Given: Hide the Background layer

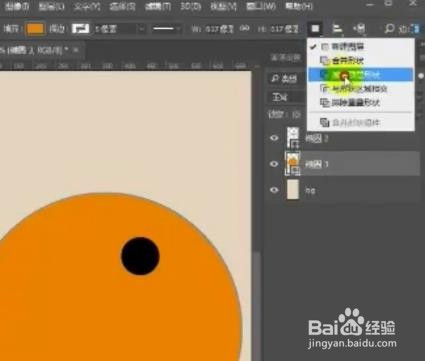Looking at the screenshot, I should (x=274, y=190).
